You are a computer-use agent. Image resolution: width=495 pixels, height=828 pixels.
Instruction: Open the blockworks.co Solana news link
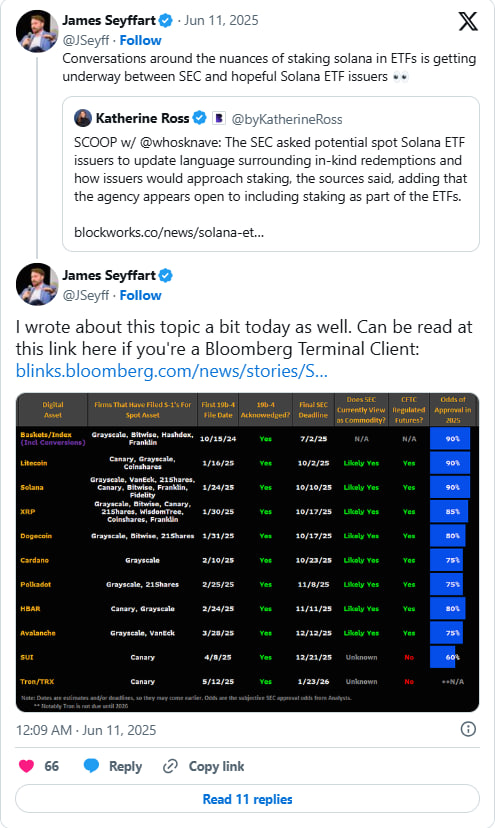[169, 232]
